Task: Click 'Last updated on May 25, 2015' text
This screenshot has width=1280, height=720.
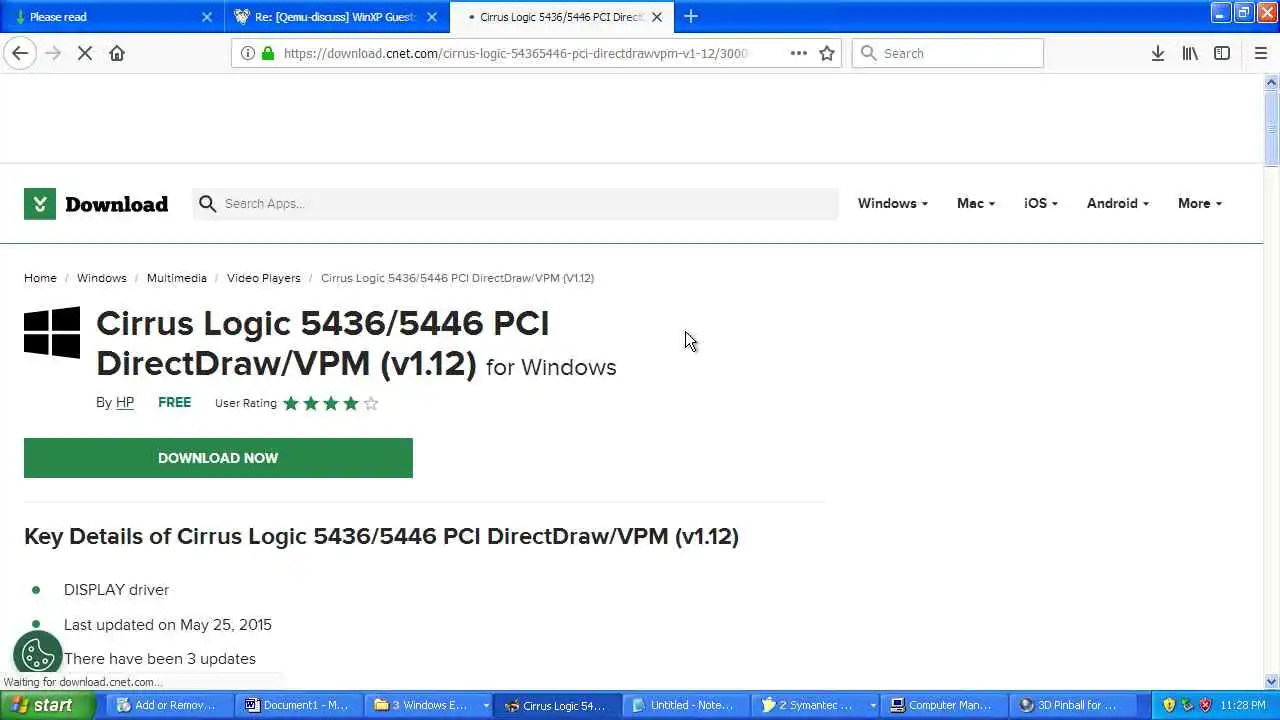Action: point(168,624)
